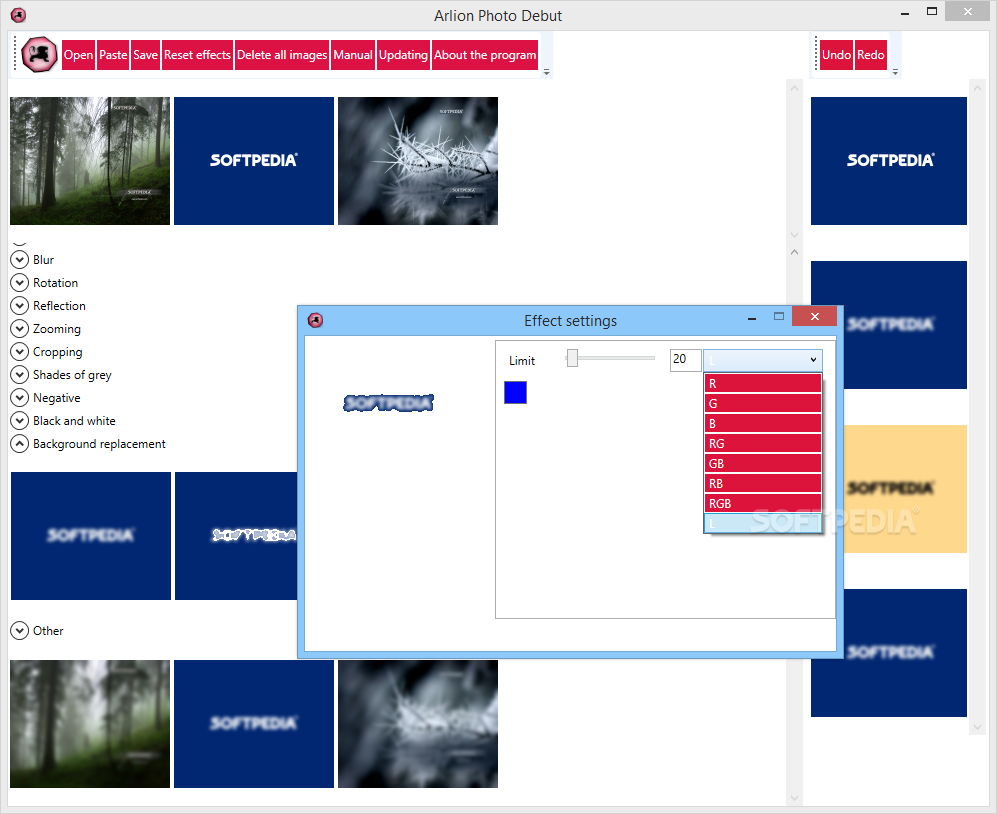Click Delete all images button

pos(282,55)
